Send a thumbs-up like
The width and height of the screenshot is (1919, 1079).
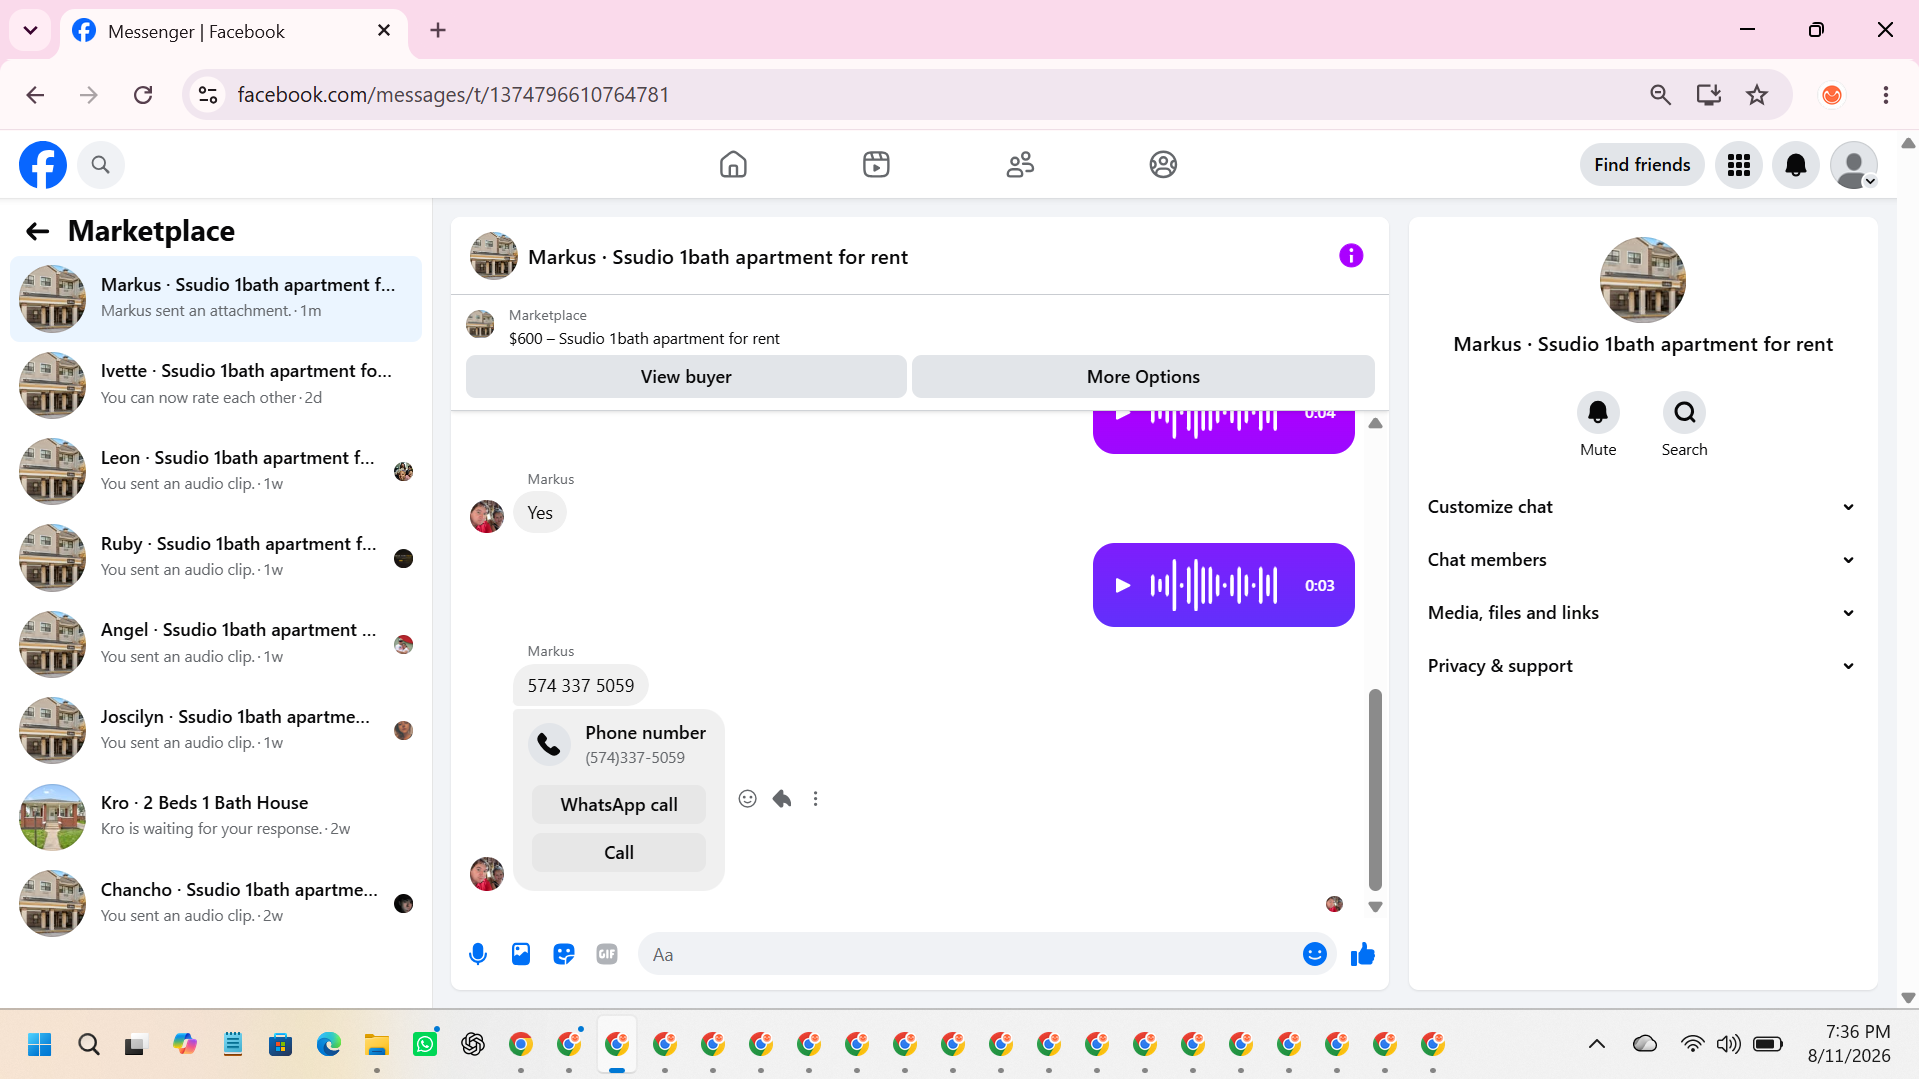[x=1363, y=954]
